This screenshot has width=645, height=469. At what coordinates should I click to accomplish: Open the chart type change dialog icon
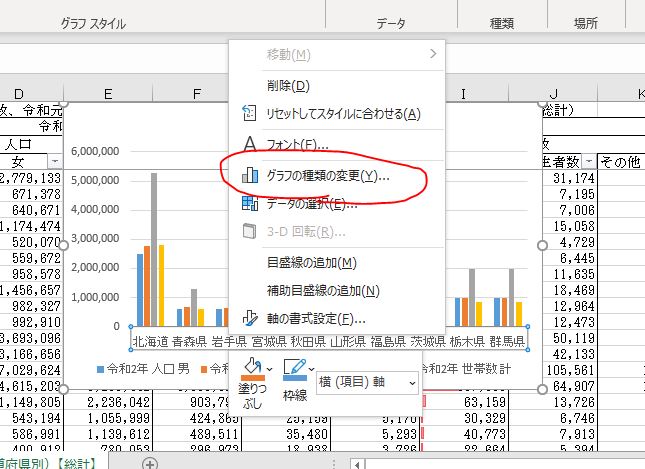(251, 176)
